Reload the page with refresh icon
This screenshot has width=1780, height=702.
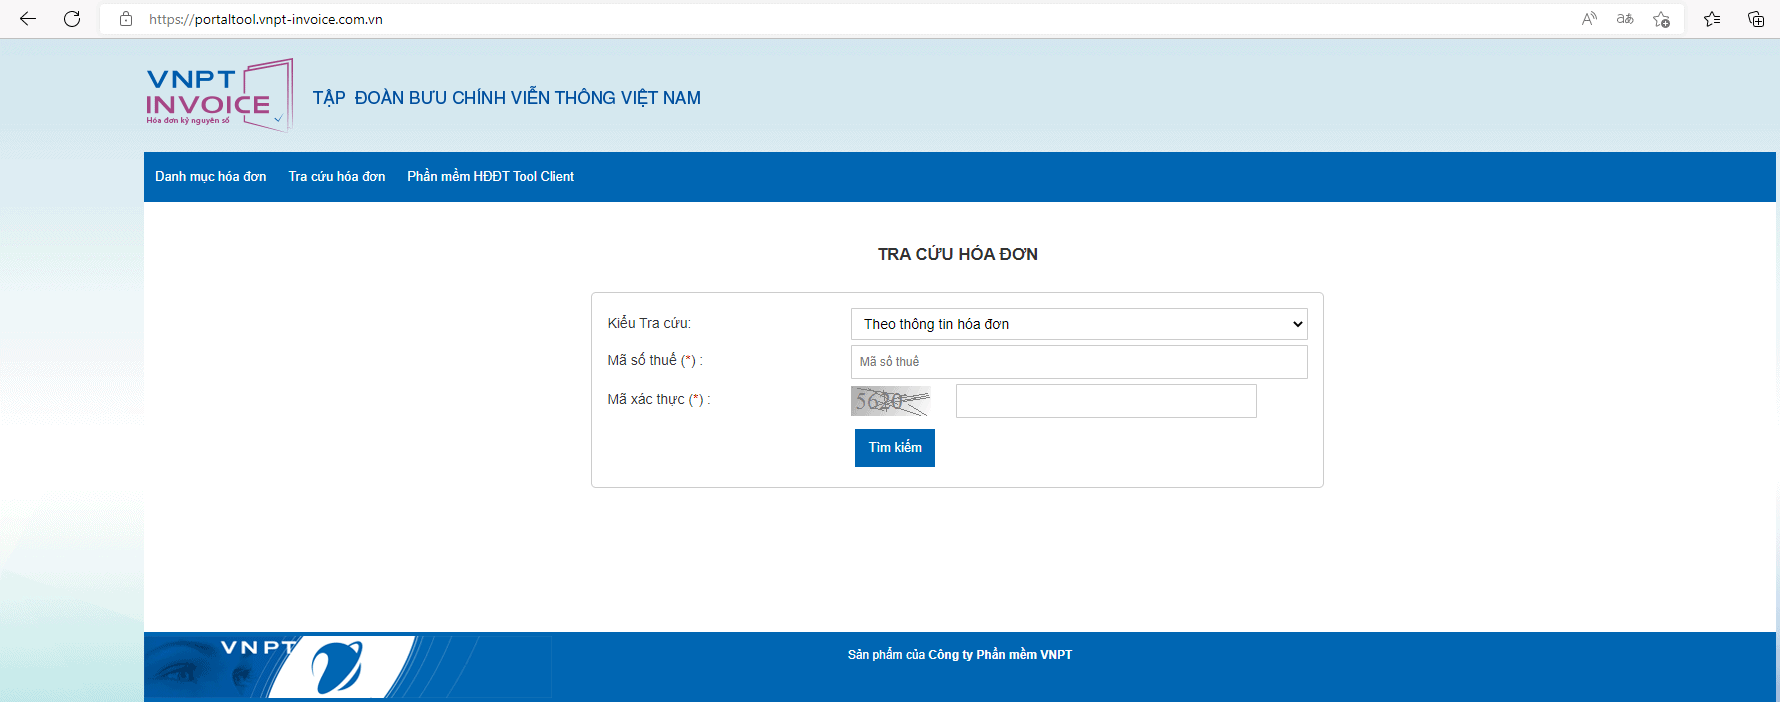click(72, 19)
